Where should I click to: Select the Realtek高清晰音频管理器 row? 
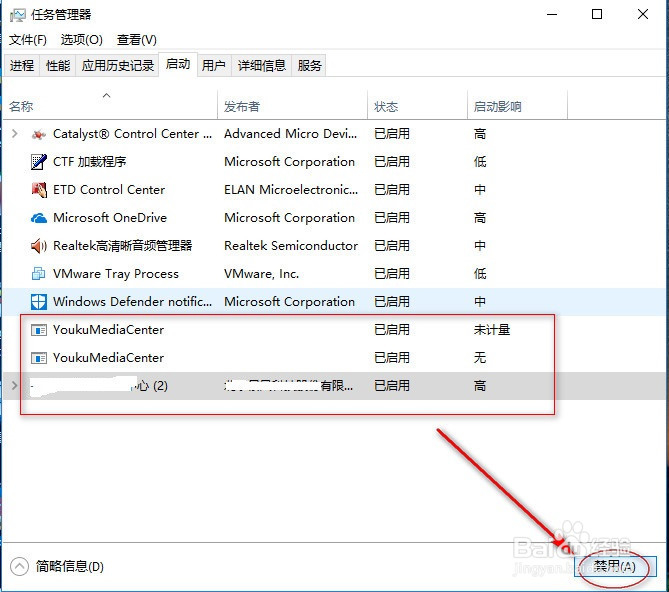(334, 246)
